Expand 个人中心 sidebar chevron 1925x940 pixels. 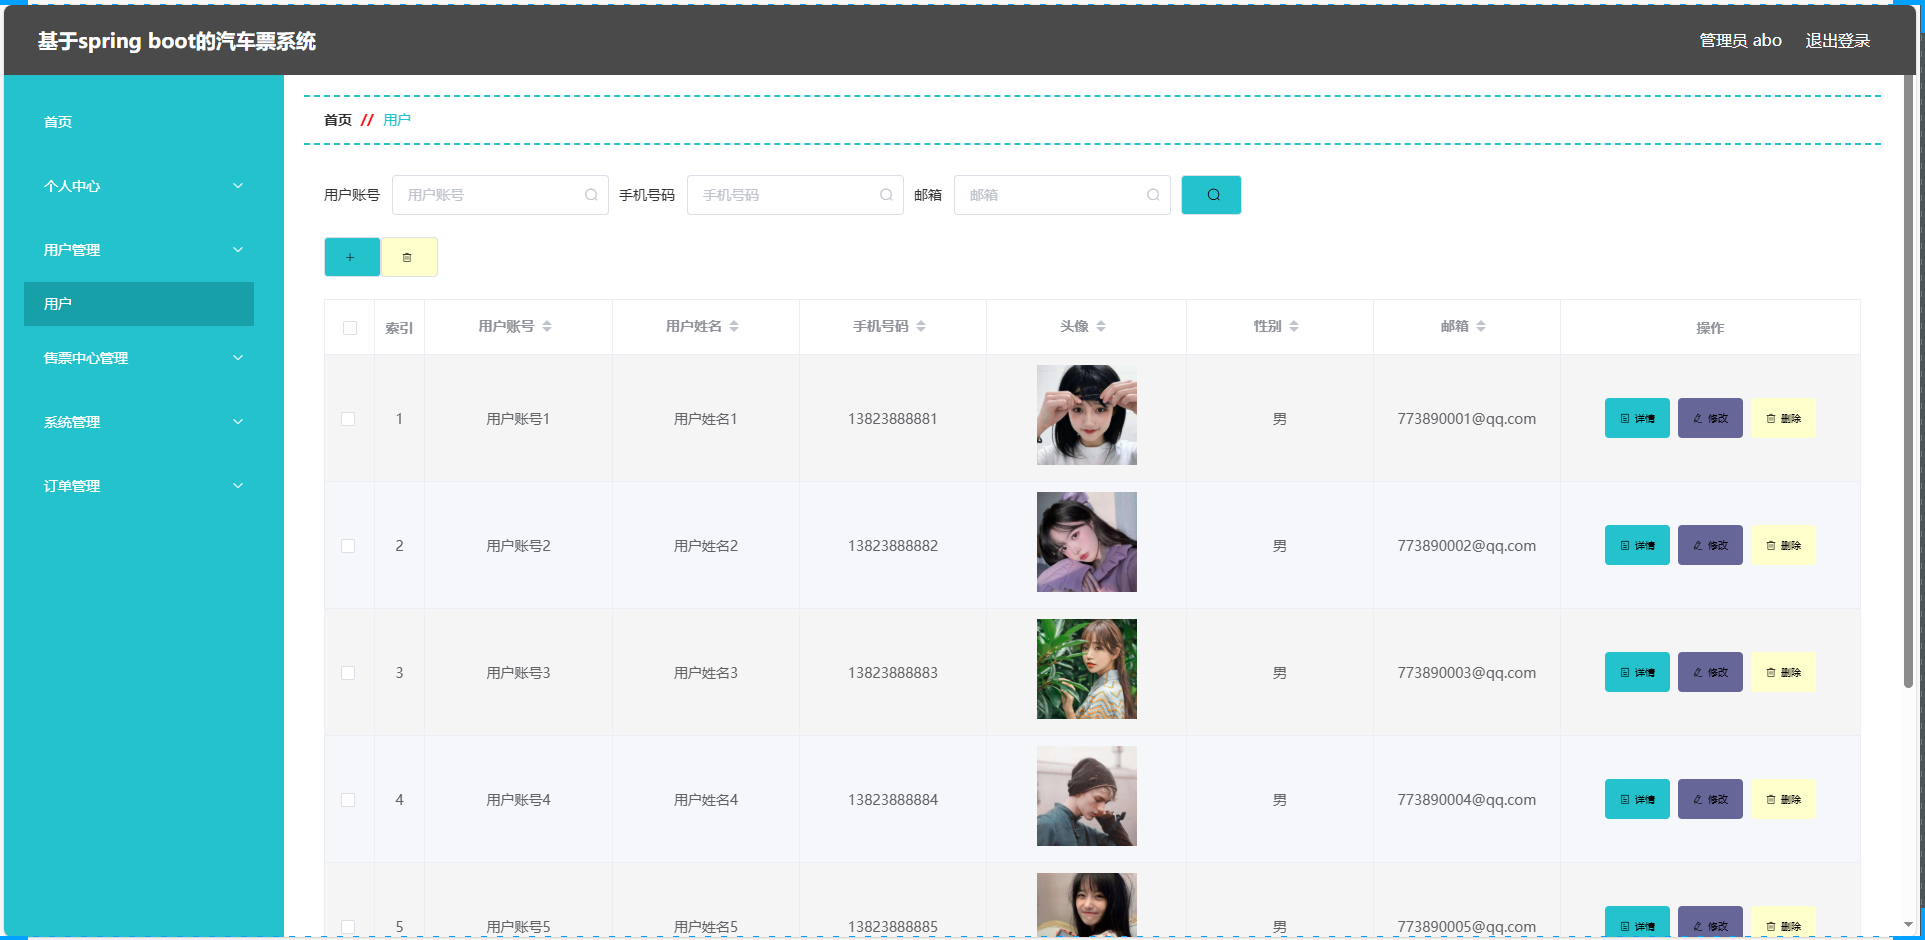pyautogui.click(x=238, y=186)
